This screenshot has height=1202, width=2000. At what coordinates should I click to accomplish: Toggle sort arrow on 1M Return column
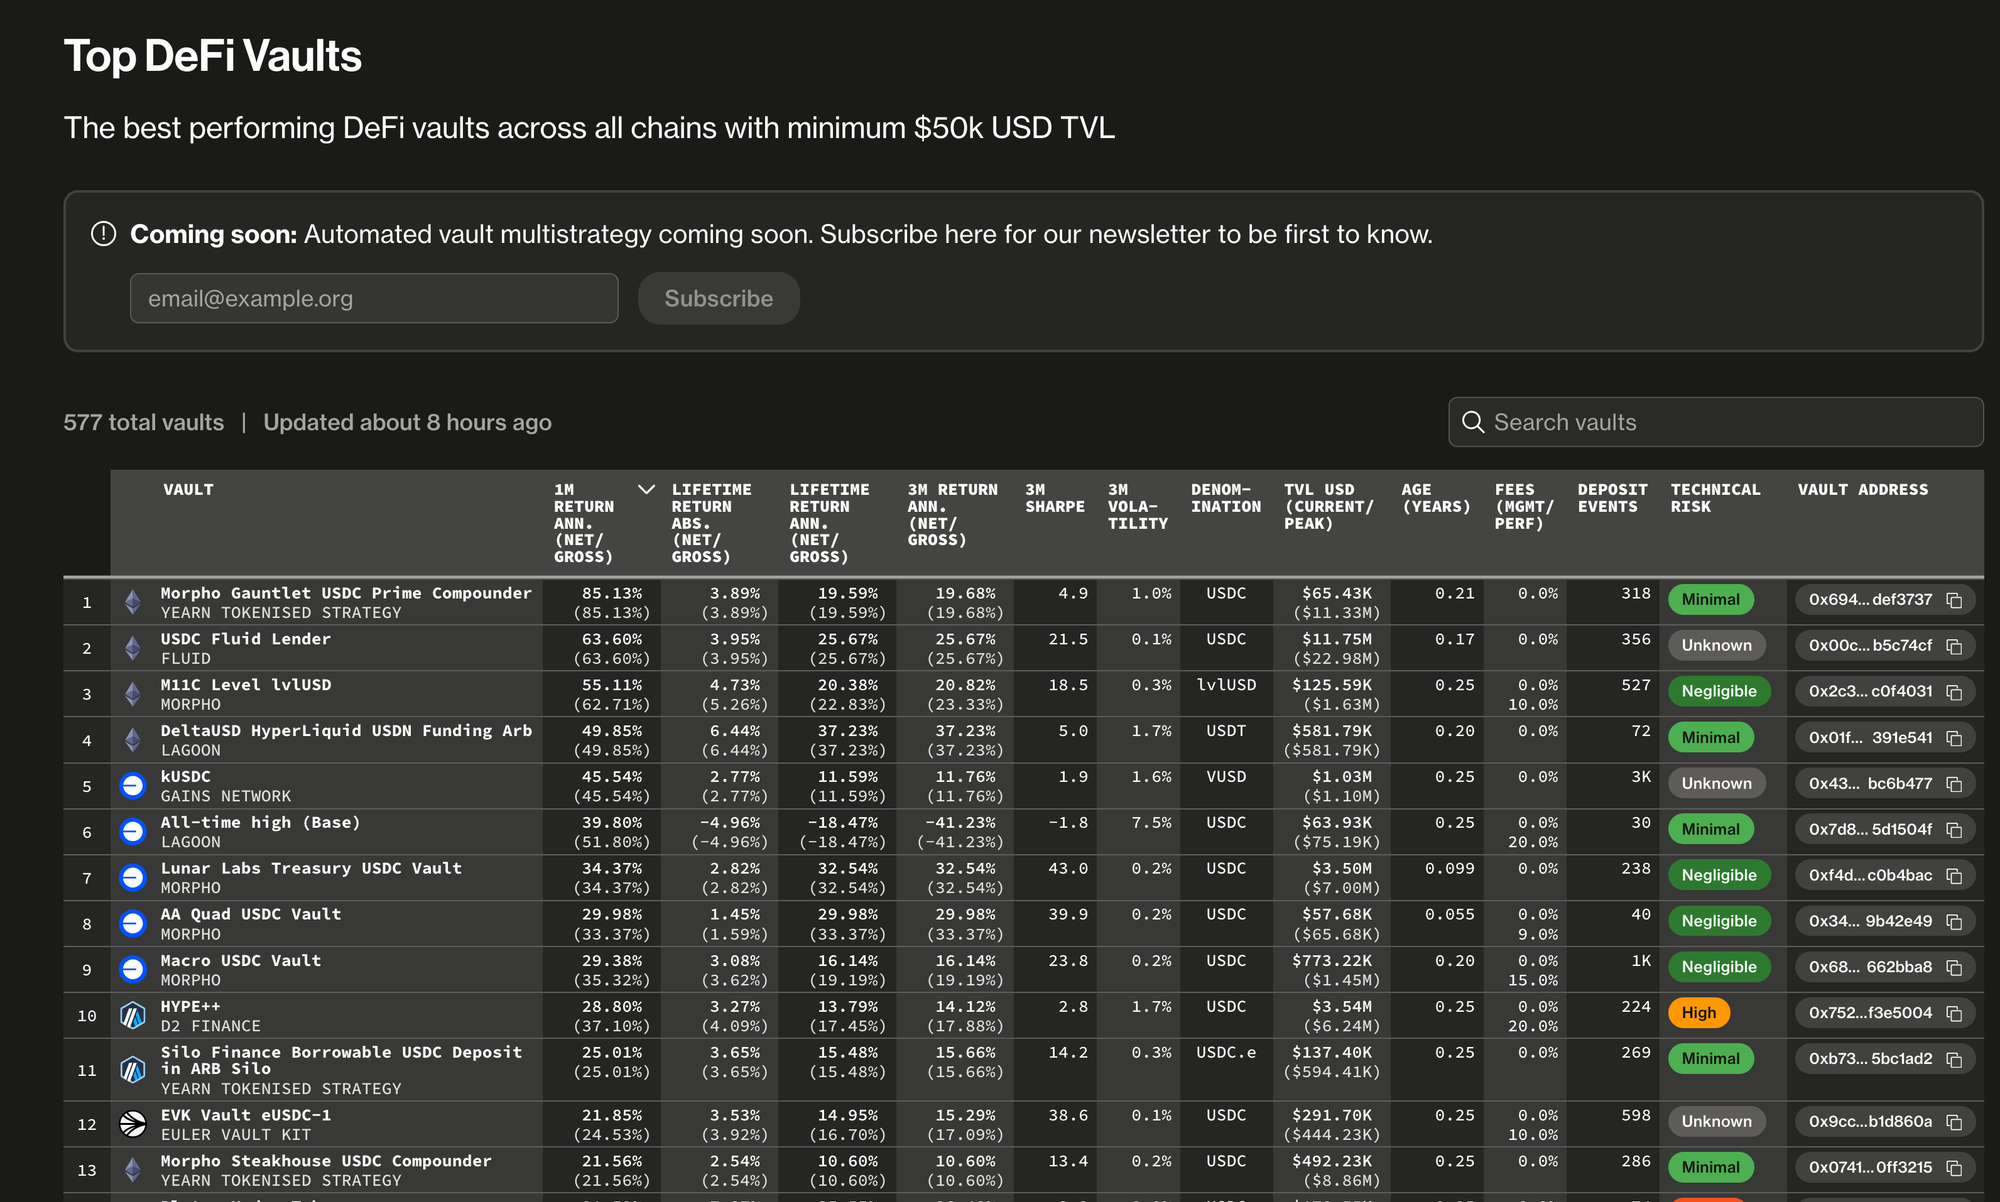pos(646,489)
